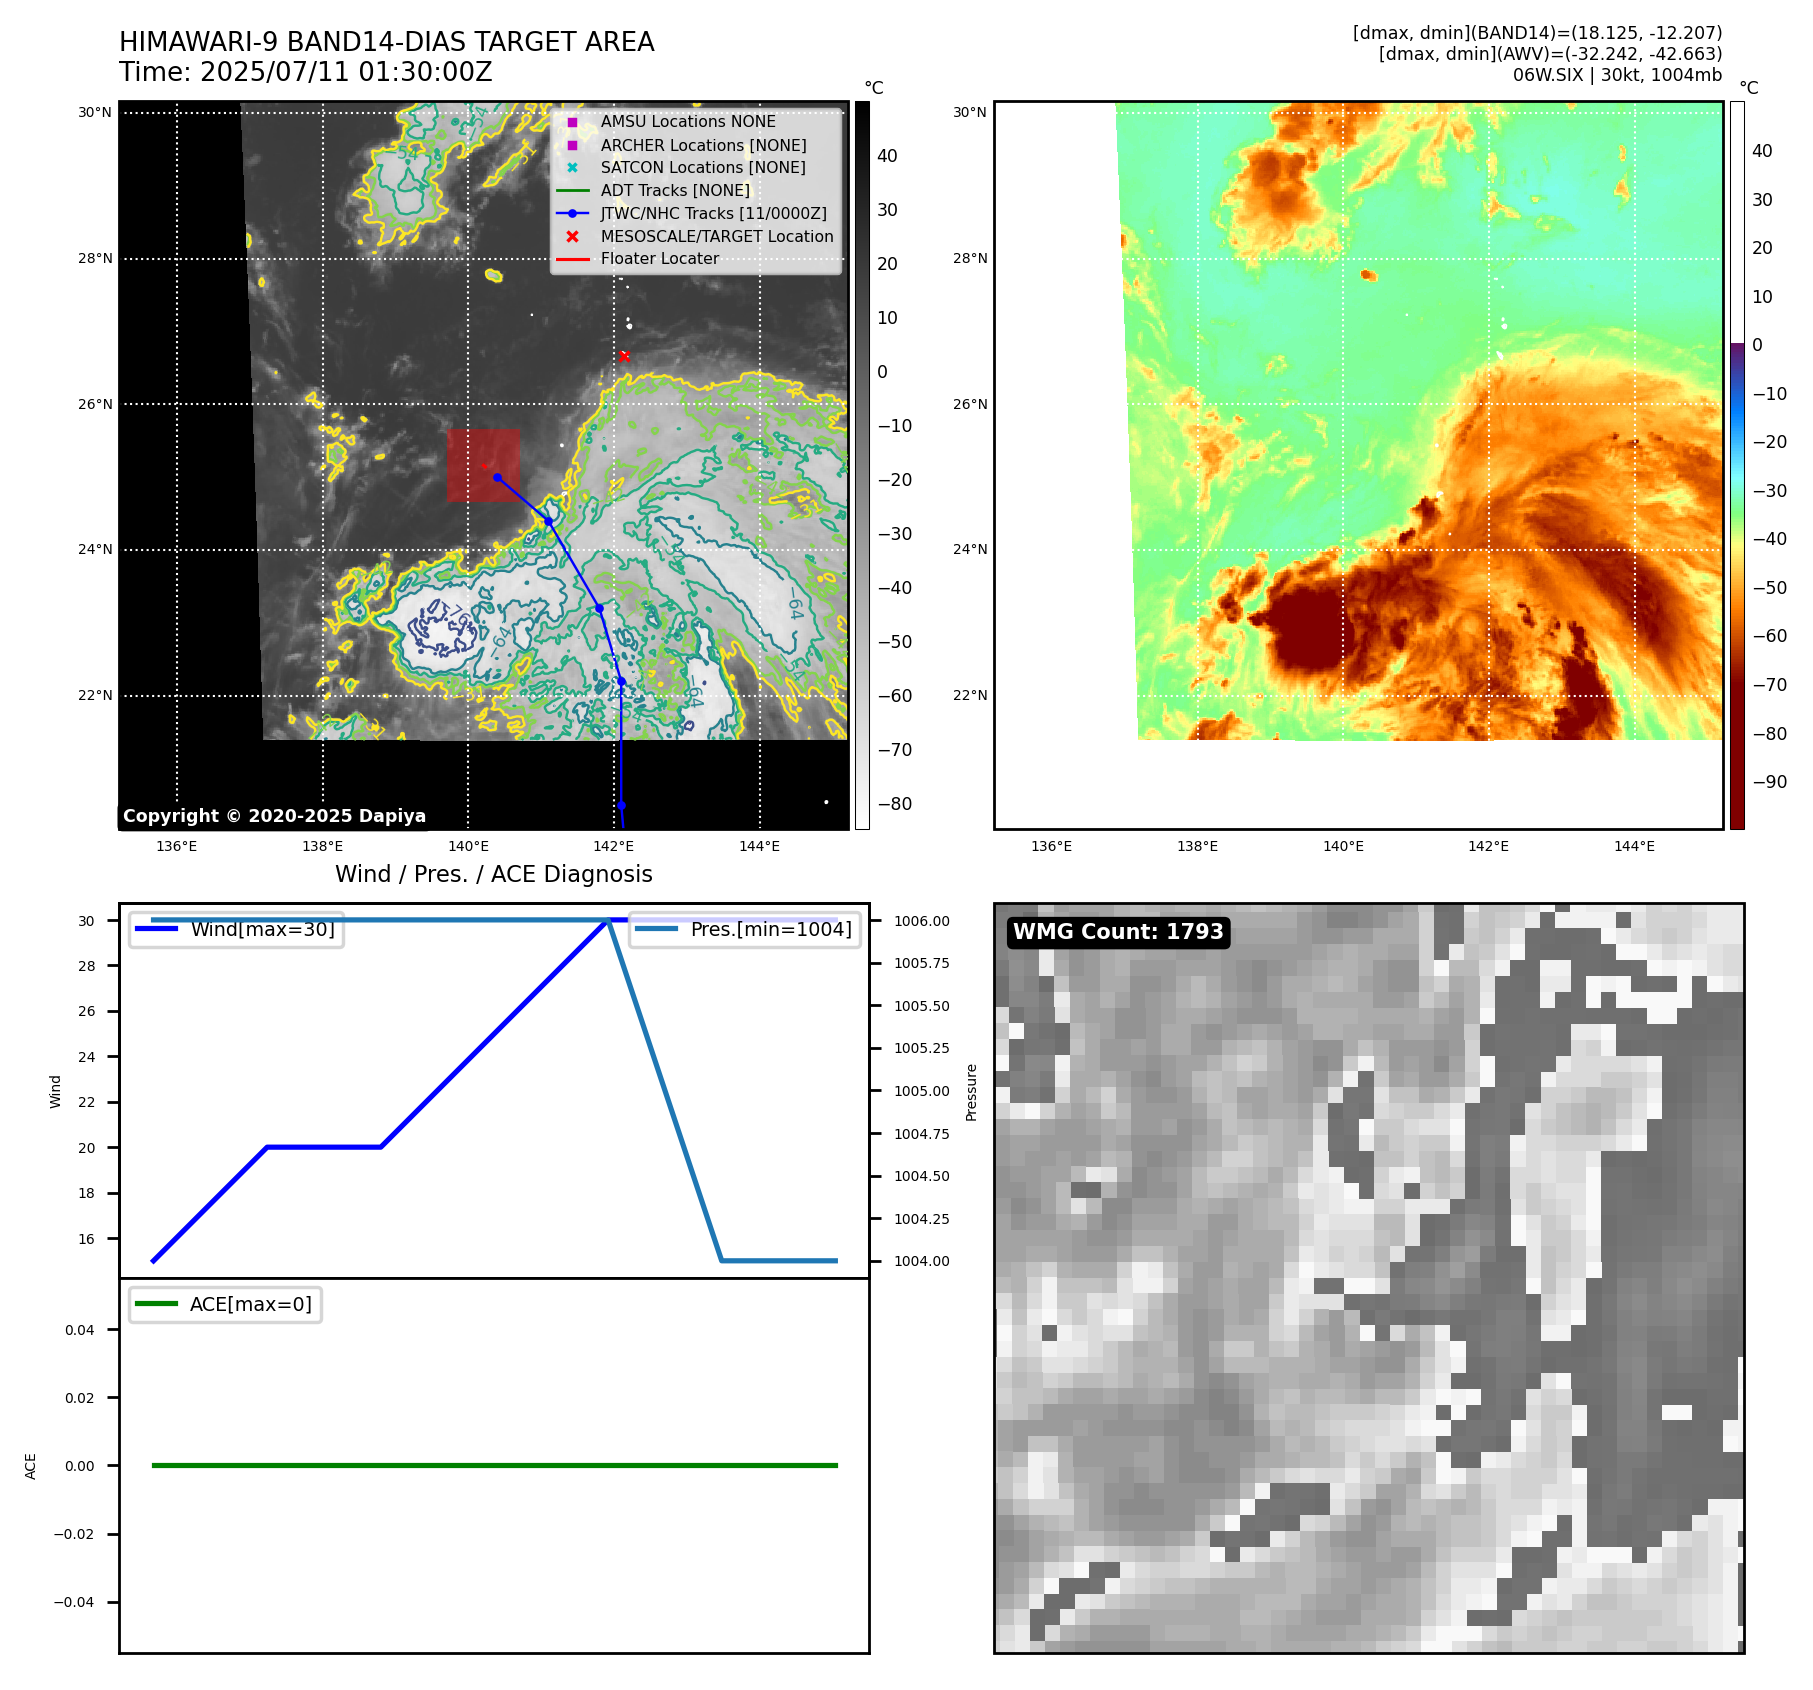This screenshot has width=1813, height=1690.
Task: Click the JTWC track point near 22.2°N
Action: pyautogui.click(x=621, y=681)
